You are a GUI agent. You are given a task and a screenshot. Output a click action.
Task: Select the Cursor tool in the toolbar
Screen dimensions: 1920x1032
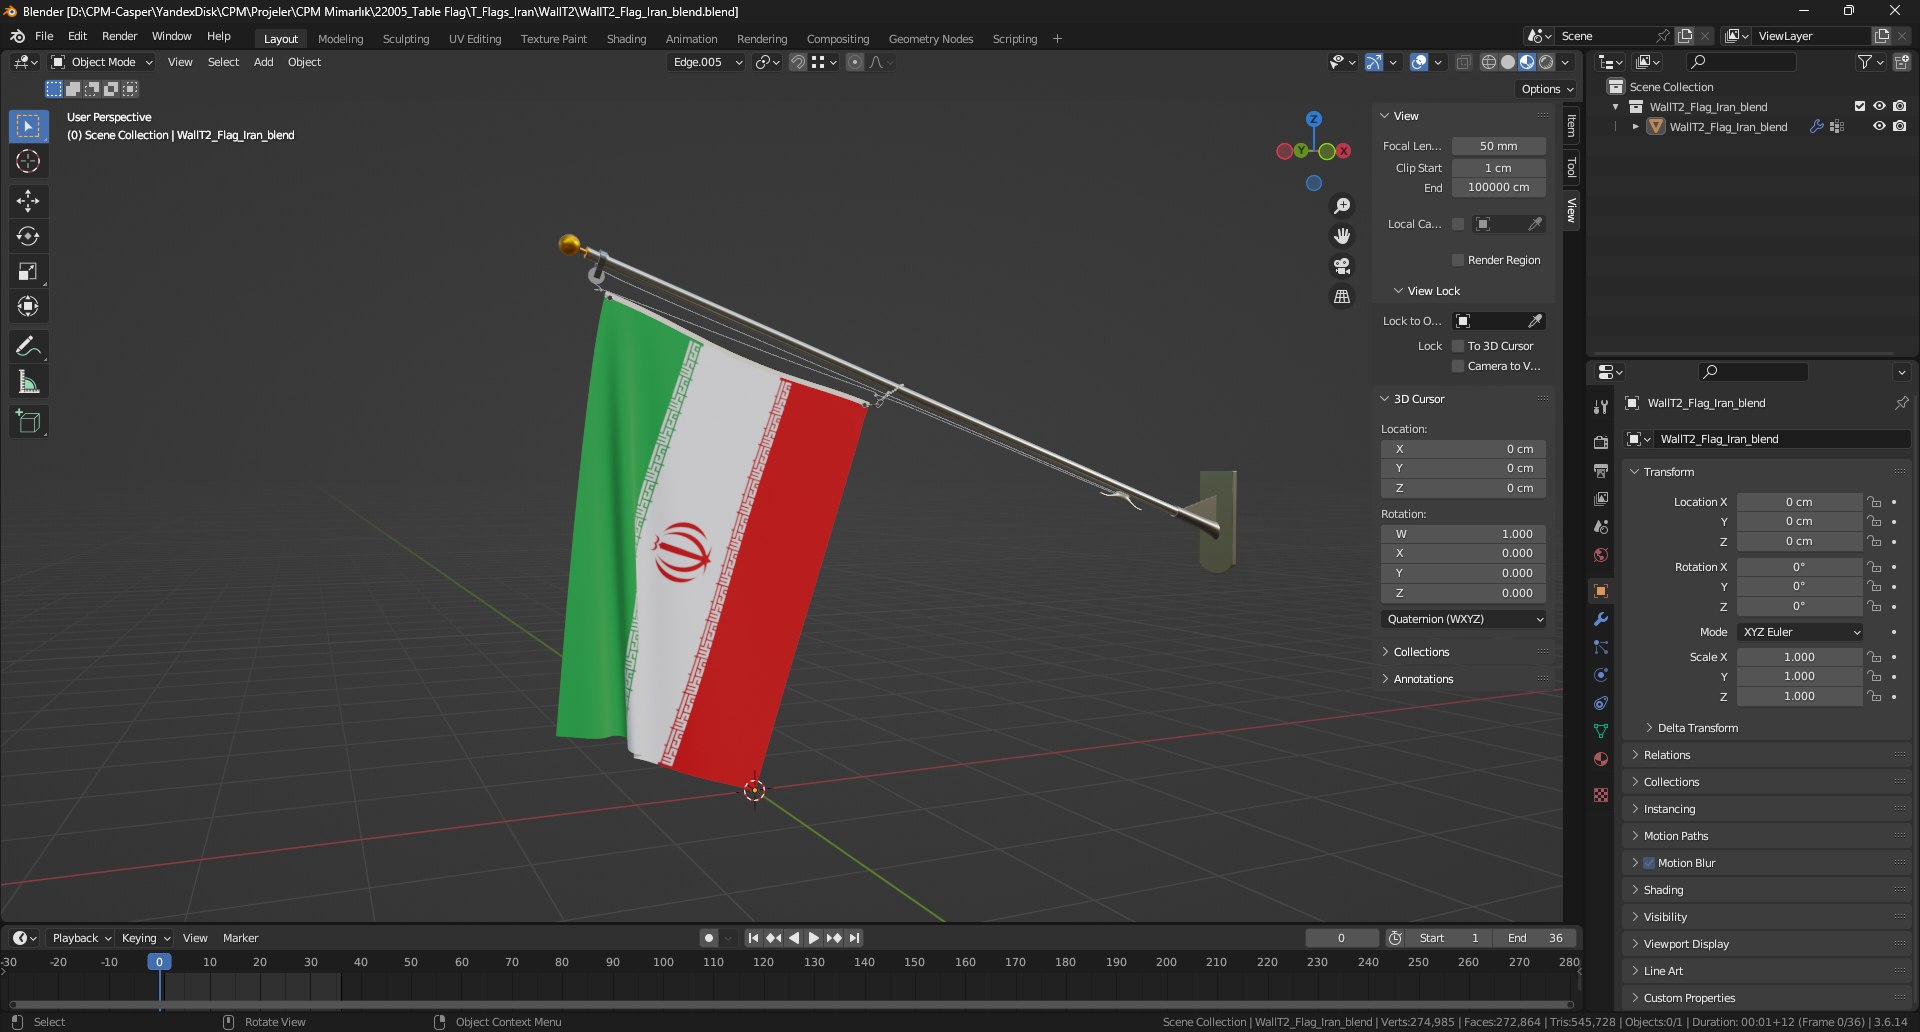(x=28, y=161)
